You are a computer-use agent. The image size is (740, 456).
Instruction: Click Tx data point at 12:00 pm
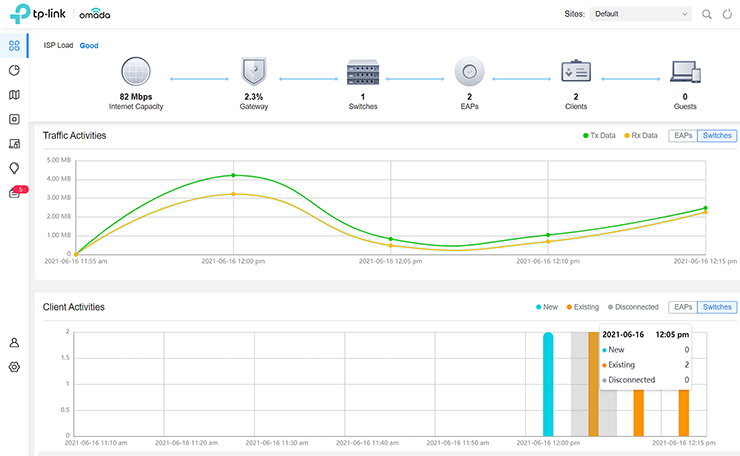coord(233,175)
